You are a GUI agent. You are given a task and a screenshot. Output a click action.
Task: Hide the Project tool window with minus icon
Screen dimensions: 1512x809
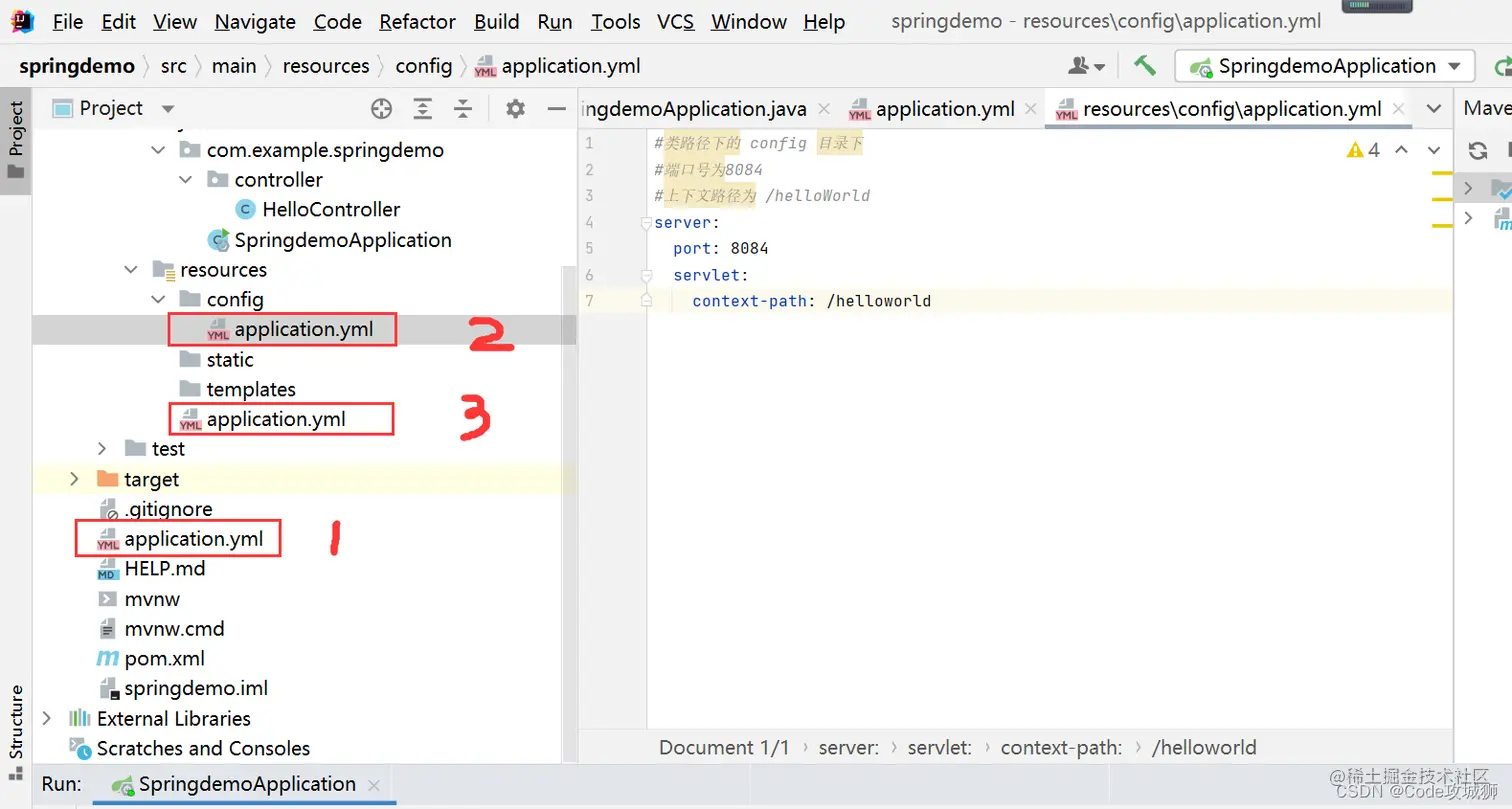557,109
